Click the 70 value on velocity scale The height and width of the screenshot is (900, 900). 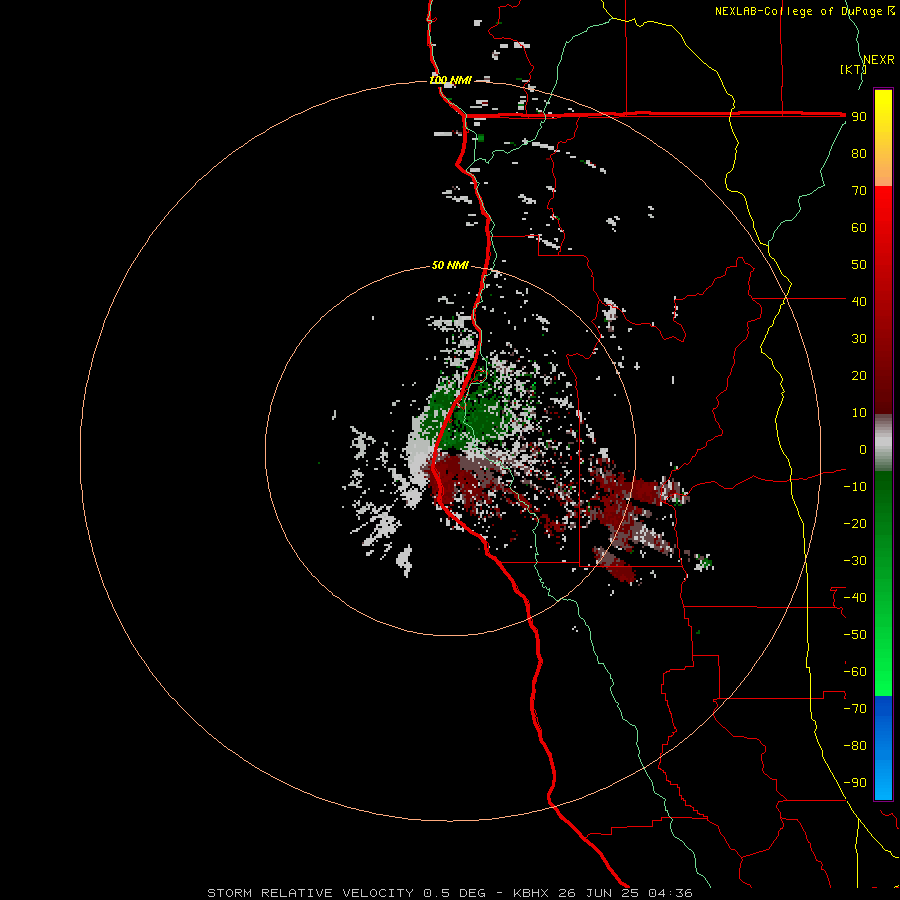(x=859, y=191)
